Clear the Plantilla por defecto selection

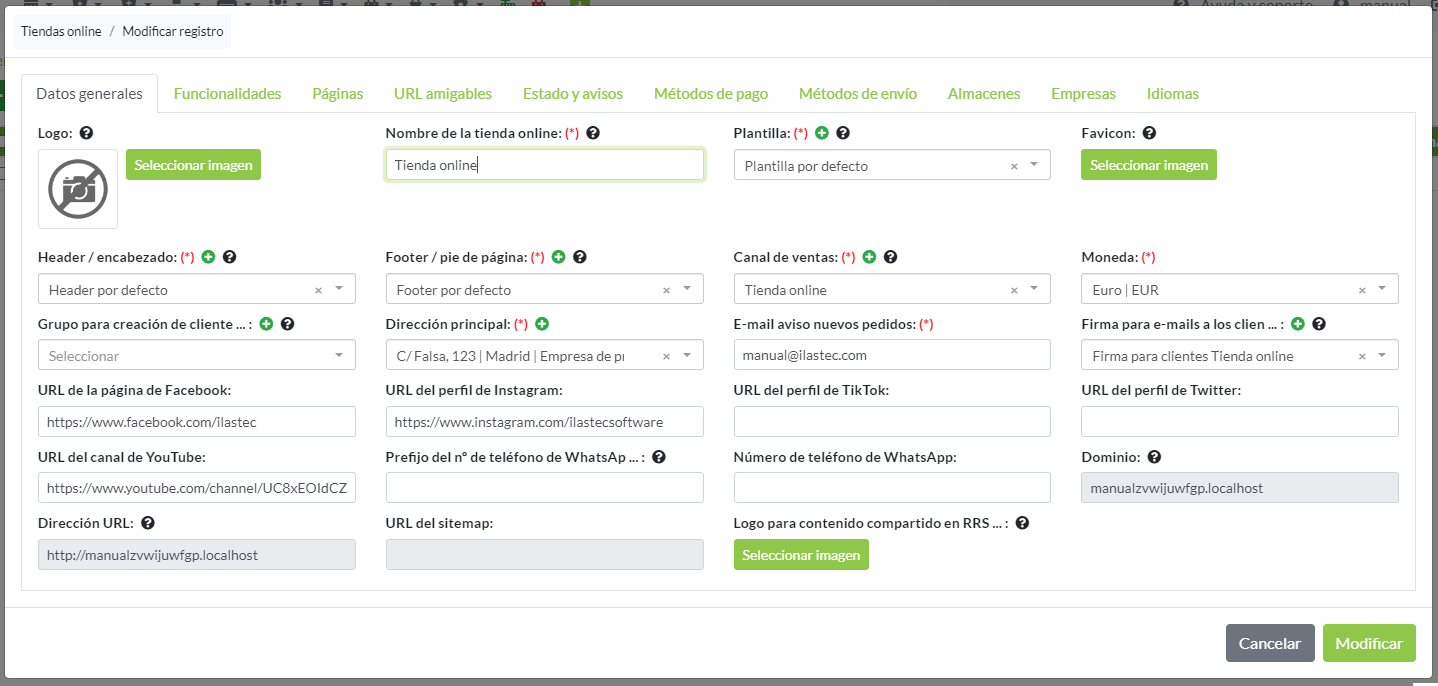point(1014,166)
